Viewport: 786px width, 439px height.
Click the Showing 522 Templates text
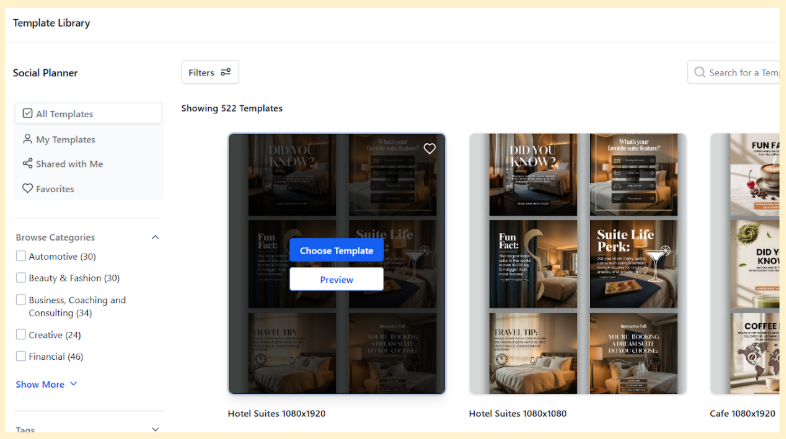click(232, 108)
